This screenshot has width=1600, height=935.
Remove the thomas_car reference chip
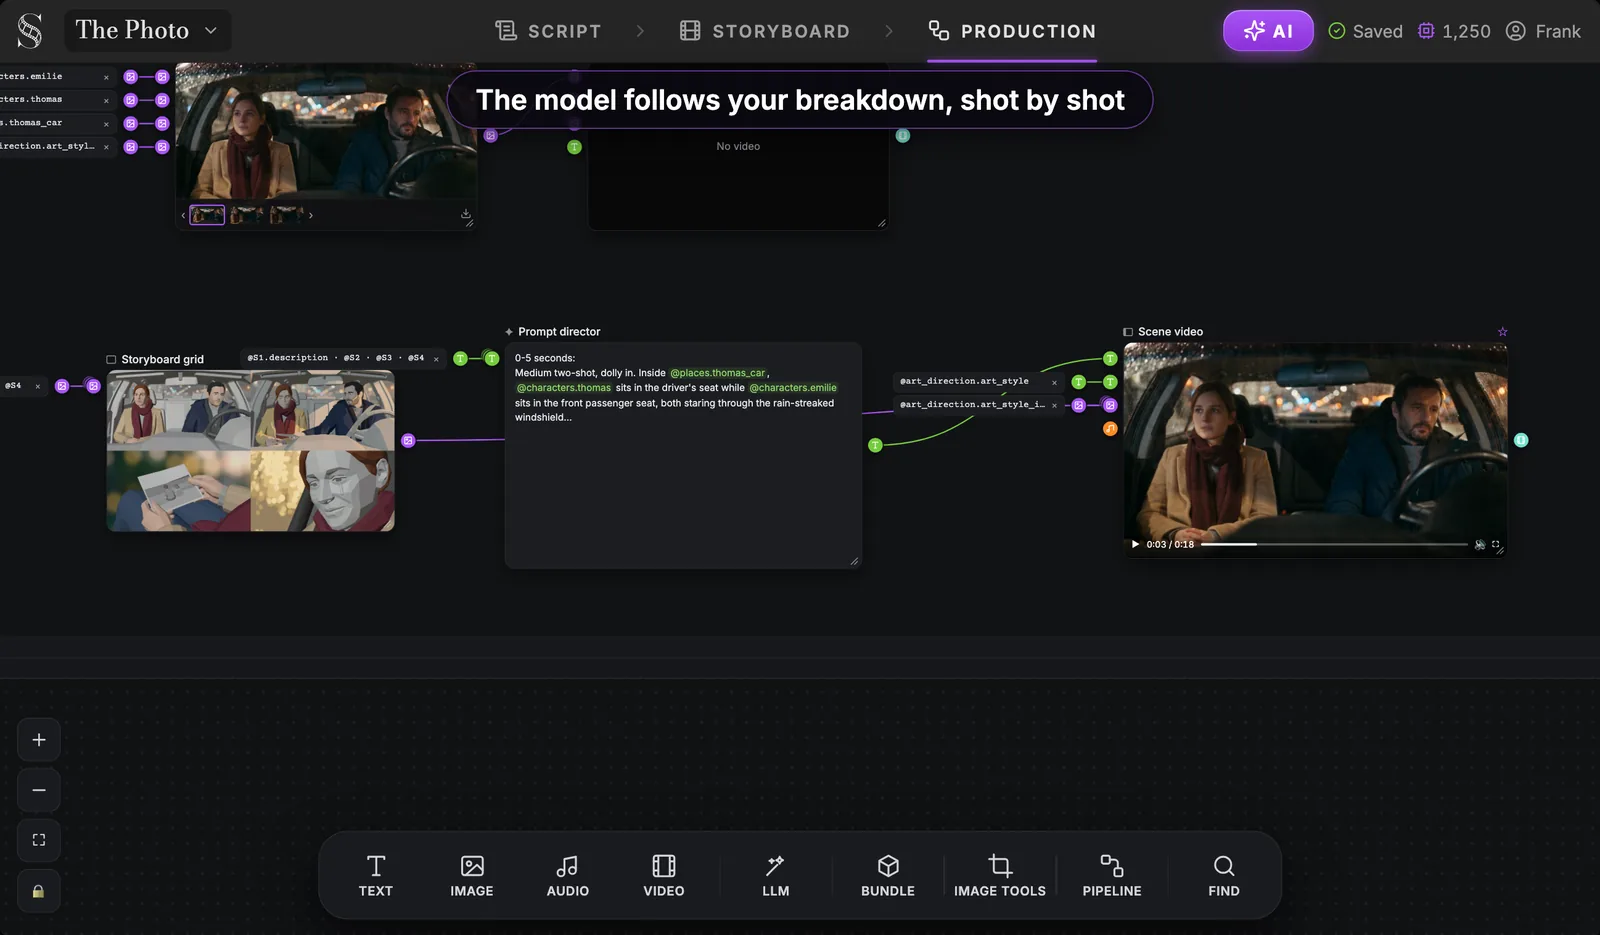(106, 123)
